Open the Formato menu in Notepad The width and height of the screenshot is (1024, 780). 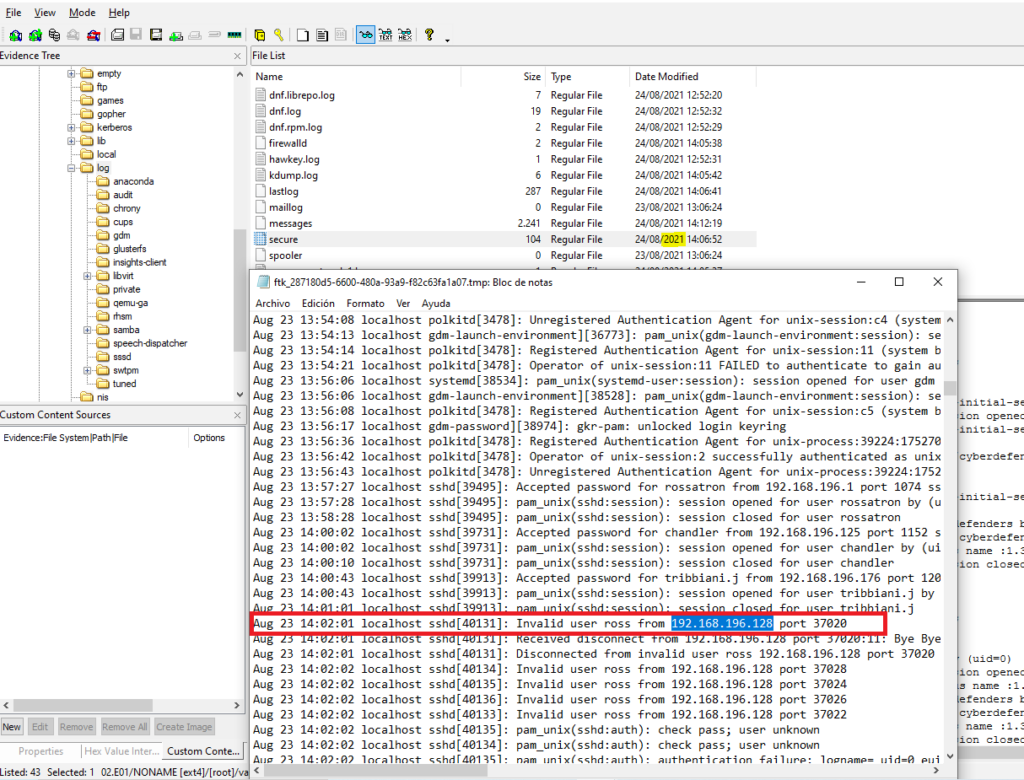pos(365,303)
